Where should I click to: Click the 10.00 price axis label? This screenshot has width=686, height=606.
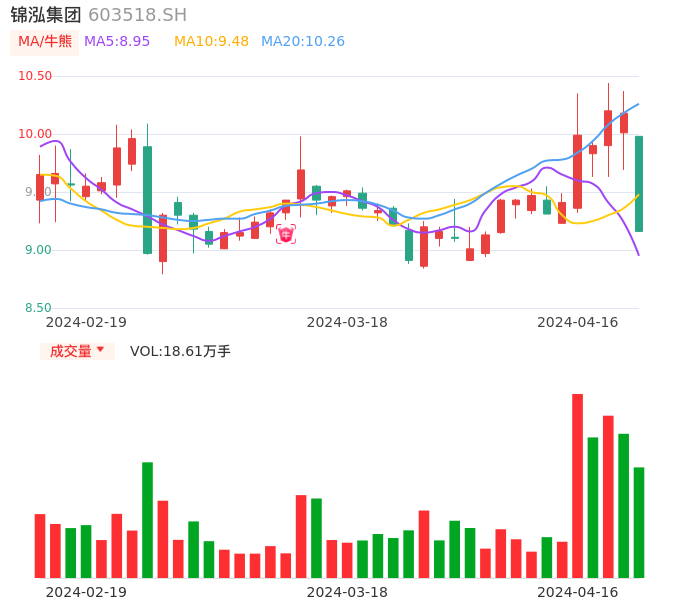[x=35, y=134]
